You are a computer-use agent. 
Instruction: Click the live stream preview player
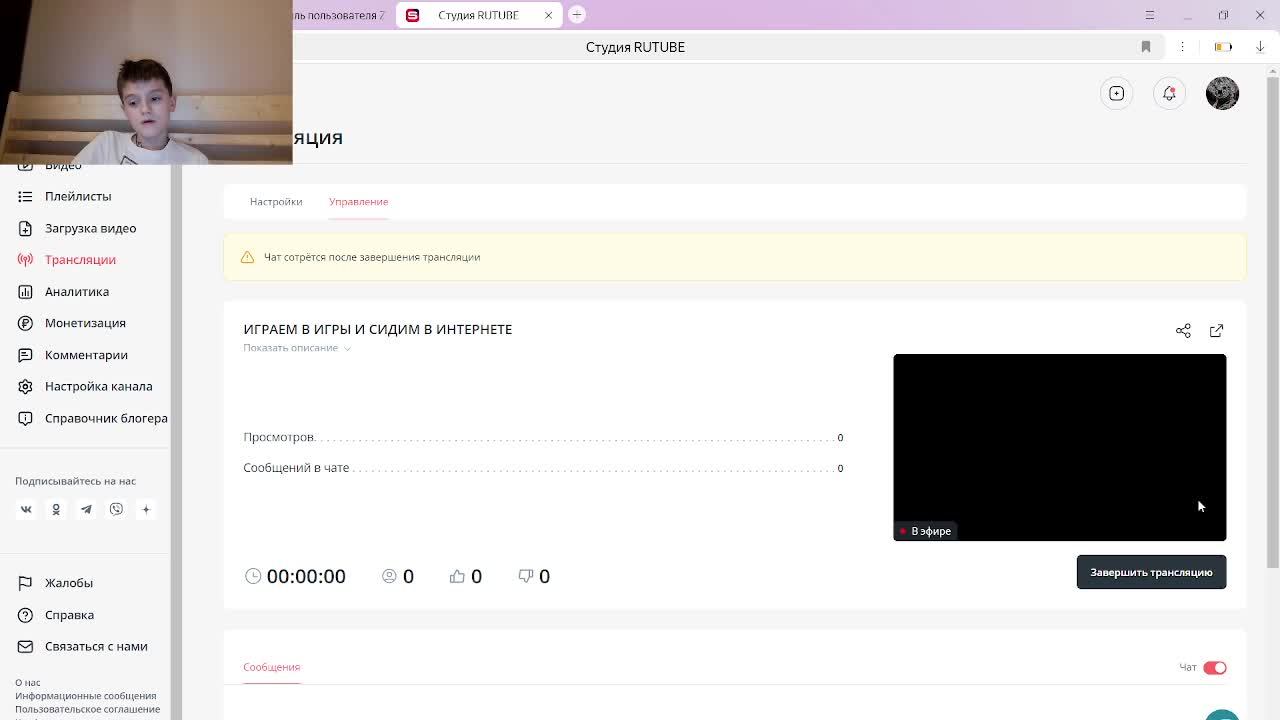(1059, 447)
